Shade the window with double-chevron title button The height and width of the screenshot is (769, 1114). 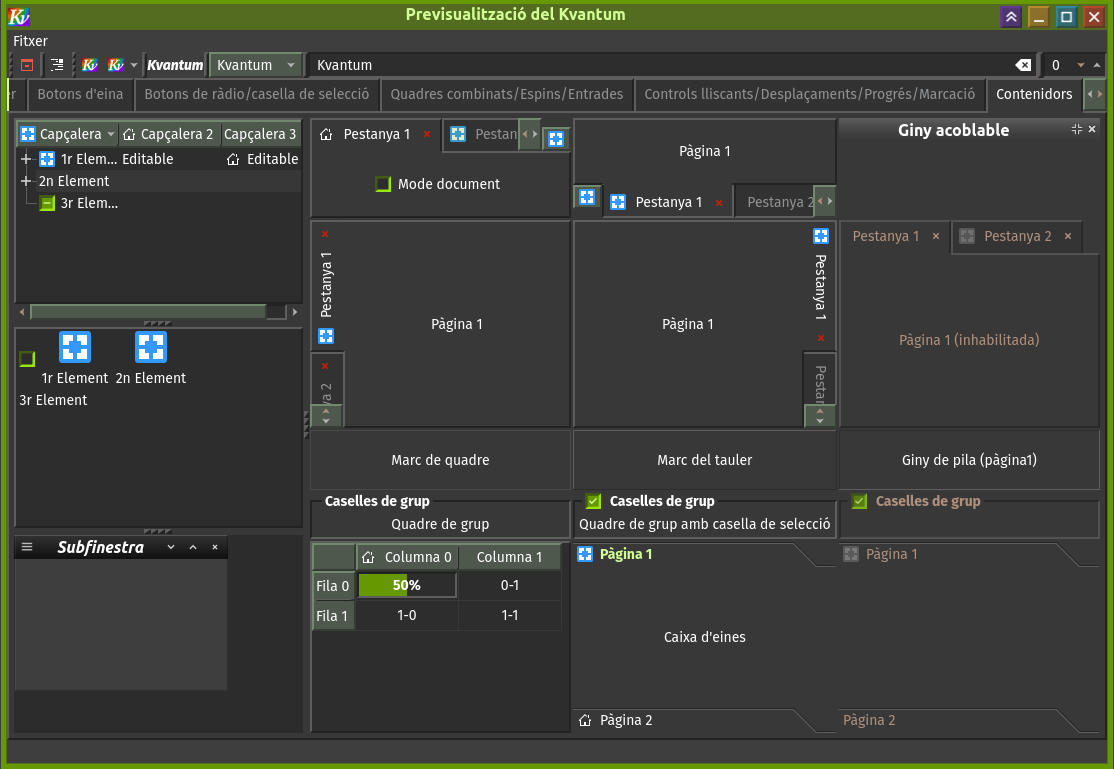point(1011,16)
